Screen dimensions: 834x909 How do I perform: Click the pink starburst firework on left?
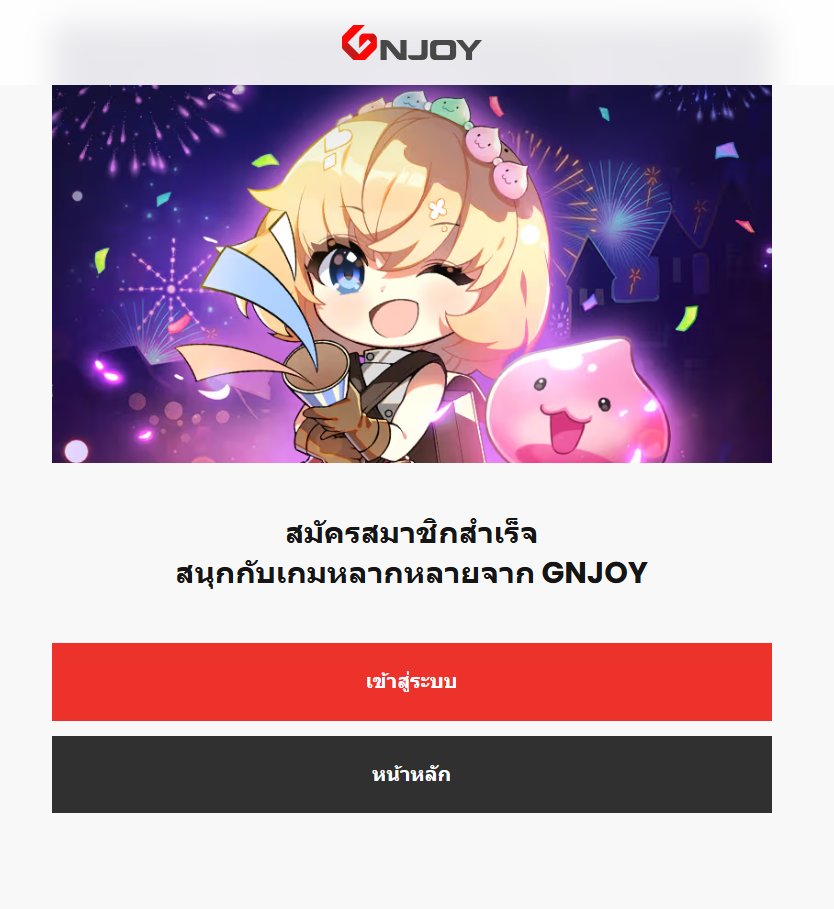coord(169,288)
